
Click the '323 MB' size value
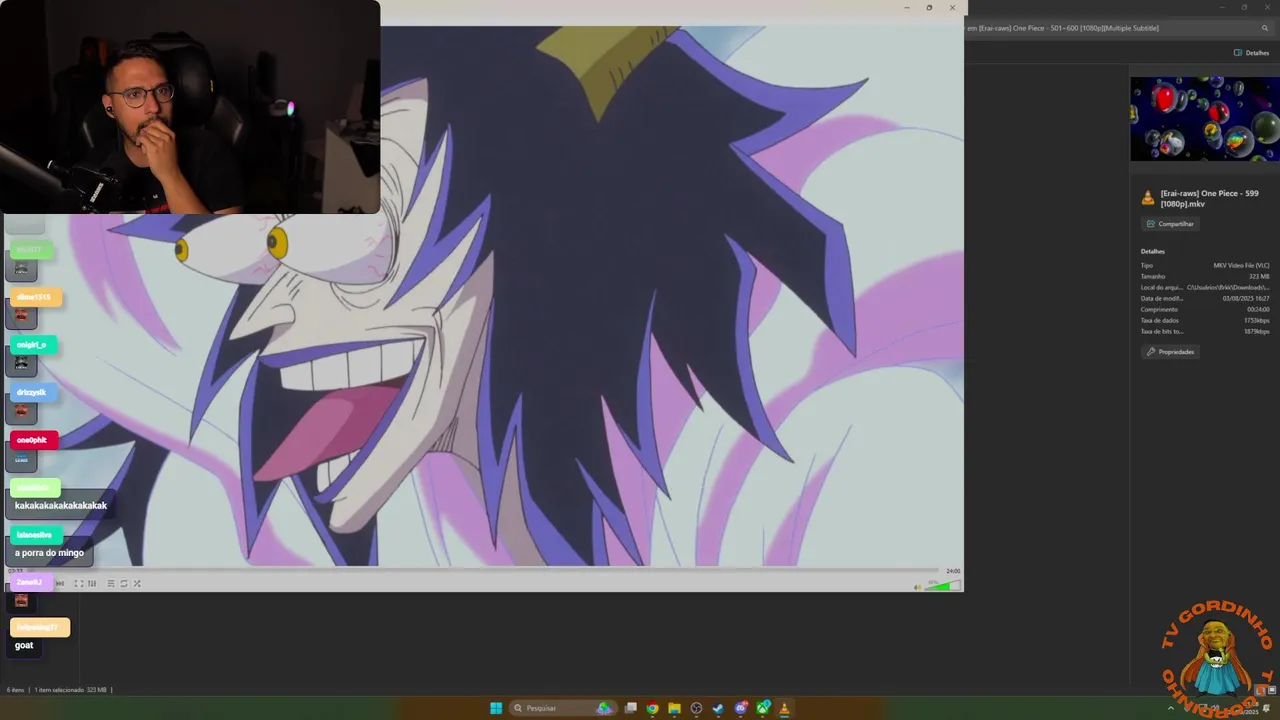pyautogui.click(x=1259, y=276)
